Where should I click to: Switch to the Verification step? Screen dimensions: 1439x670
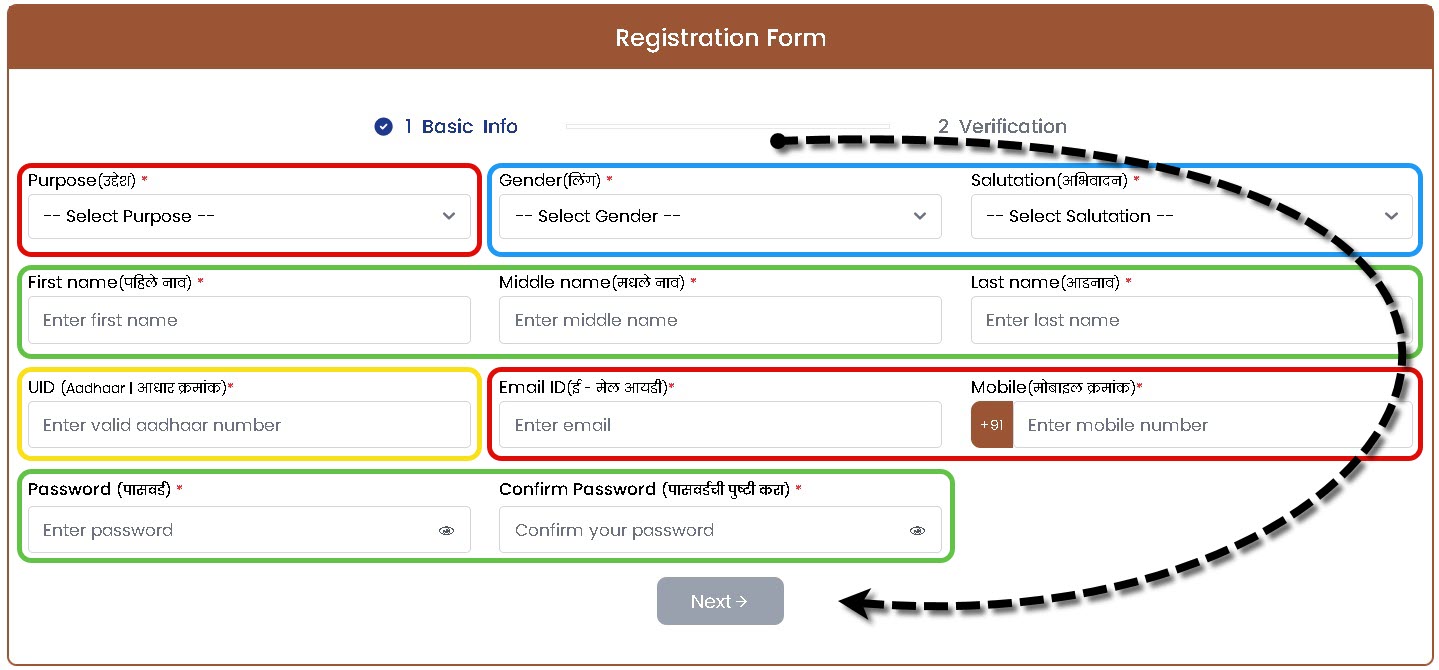(x=1002, y=127)
